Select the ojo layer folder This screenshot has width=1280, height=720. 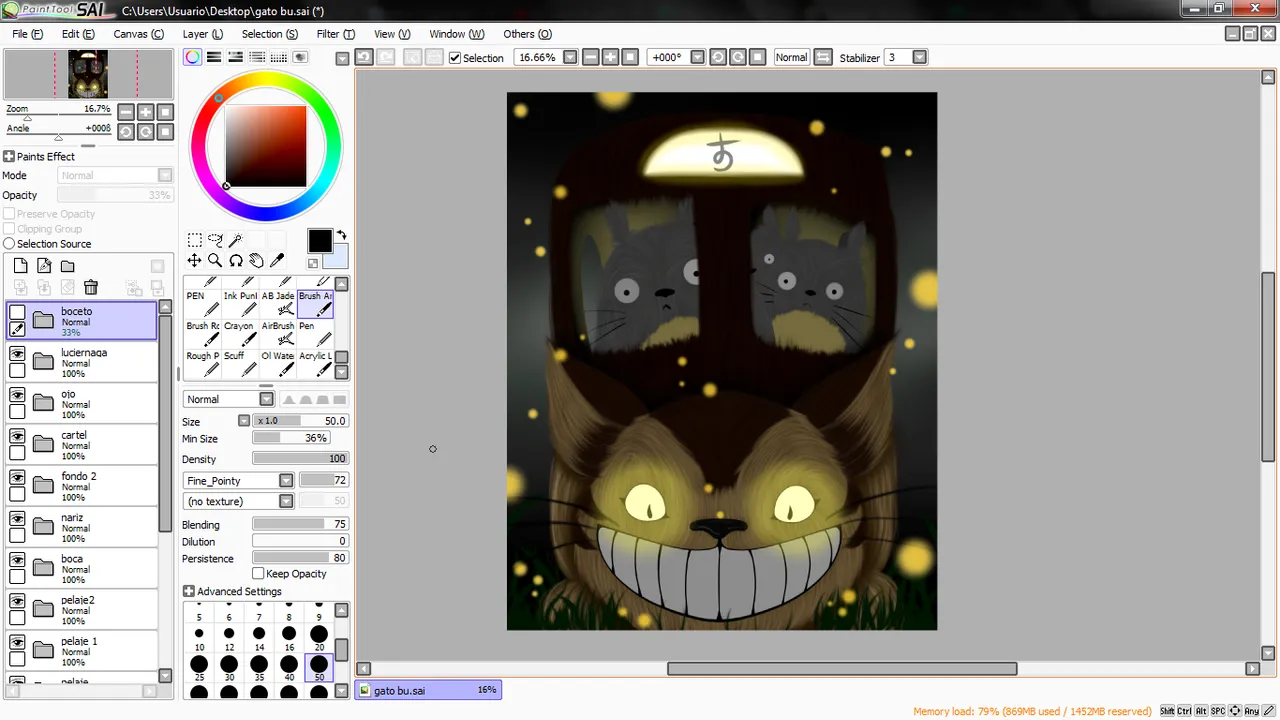[x=82, y=403]
